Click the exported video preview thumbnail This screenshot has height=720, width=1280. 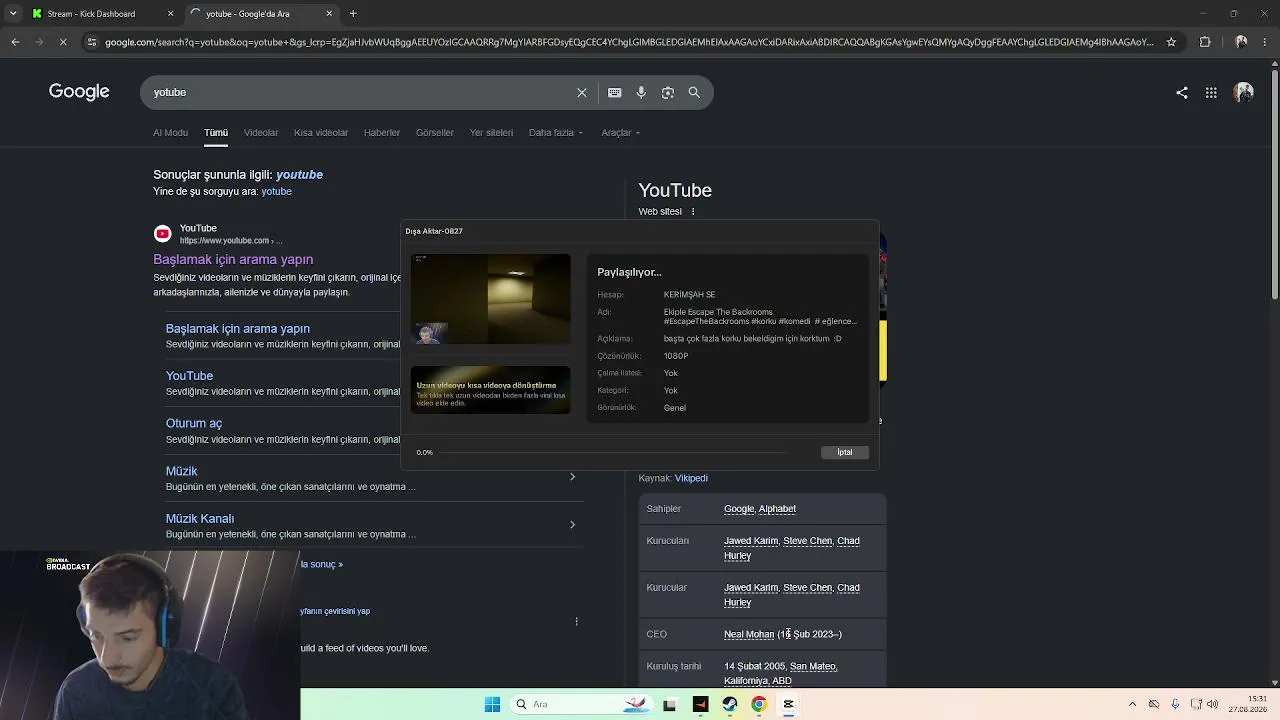(490, 299)
